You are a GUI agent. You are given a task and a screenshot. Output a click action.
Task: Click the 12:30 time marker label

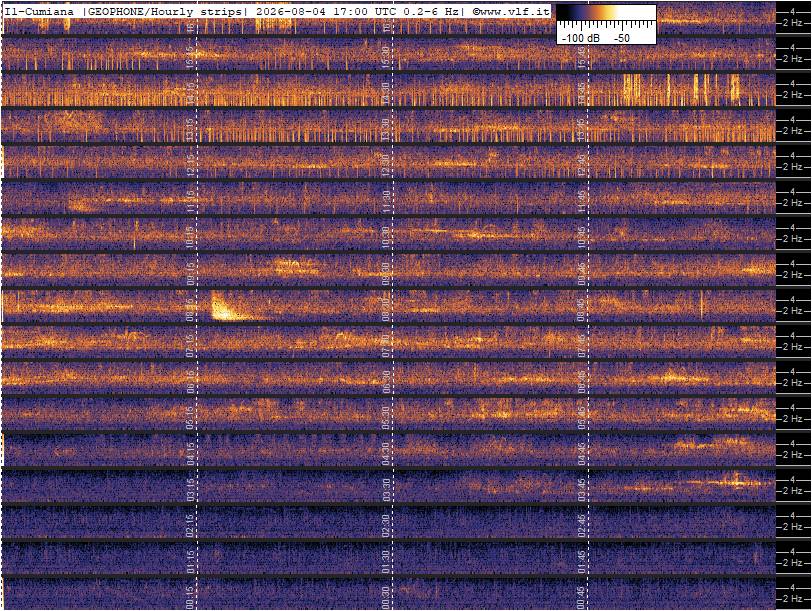pos(386,165)
